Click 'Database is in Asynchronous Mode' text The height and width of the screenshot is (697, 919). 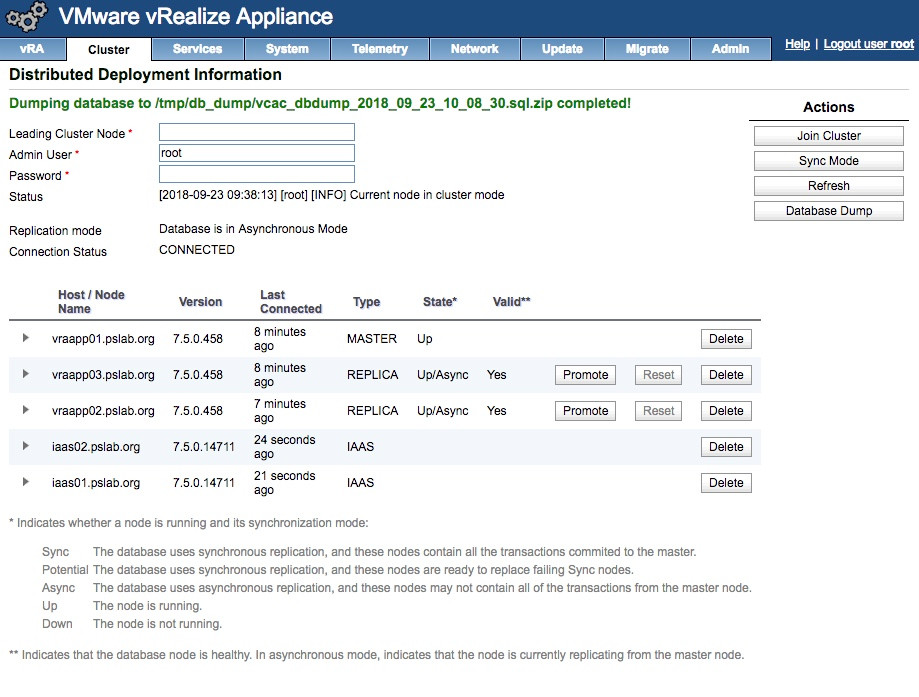(x=253, y=229)
